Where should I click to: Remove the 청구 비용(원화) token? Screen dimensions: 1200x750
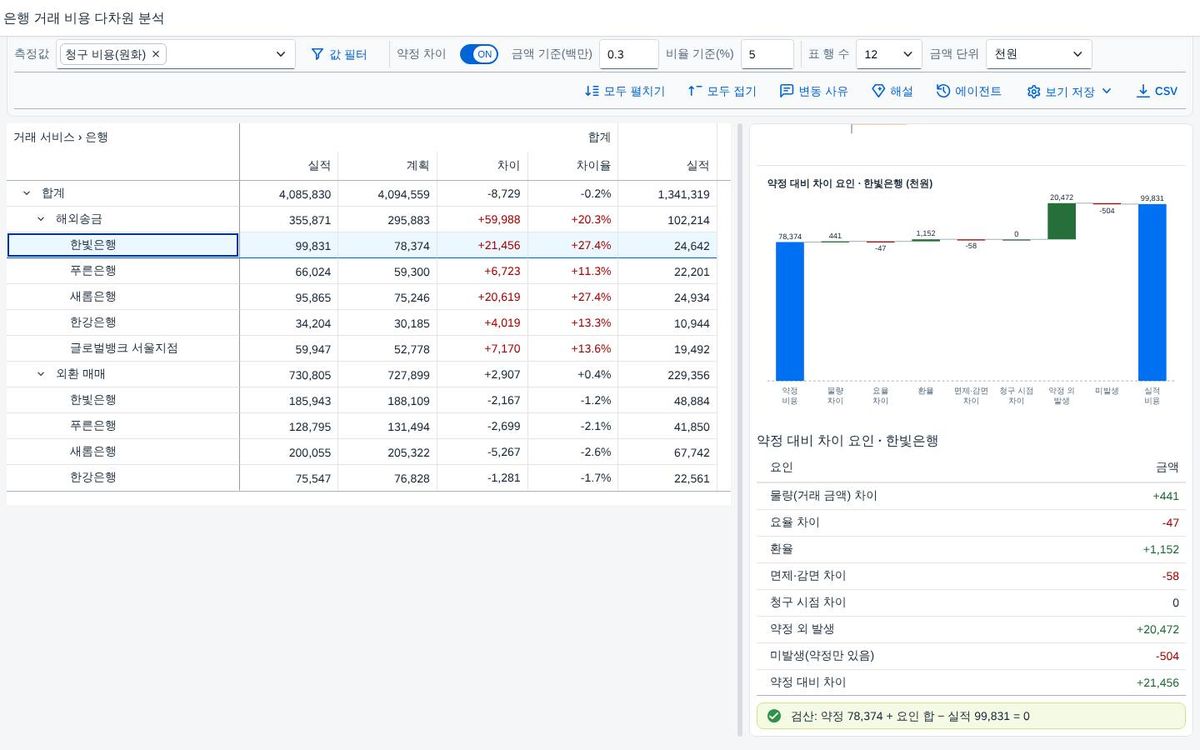(155, 54)
